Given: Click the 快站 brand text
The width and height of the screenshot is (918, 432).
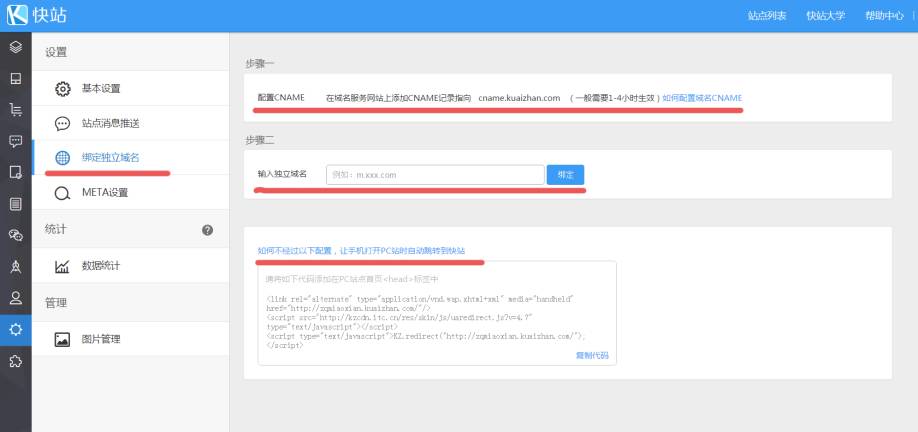Looking at the screenshot, I should 50,15.
